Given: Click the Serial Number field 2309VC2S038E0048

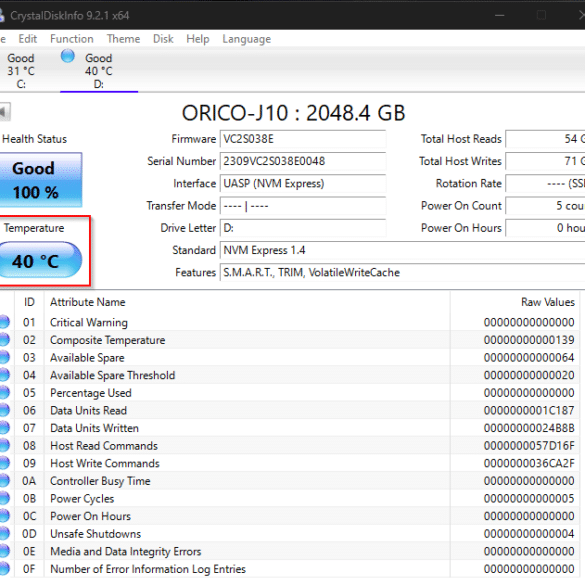Looking at the screenshot, I should click(303, 161).
